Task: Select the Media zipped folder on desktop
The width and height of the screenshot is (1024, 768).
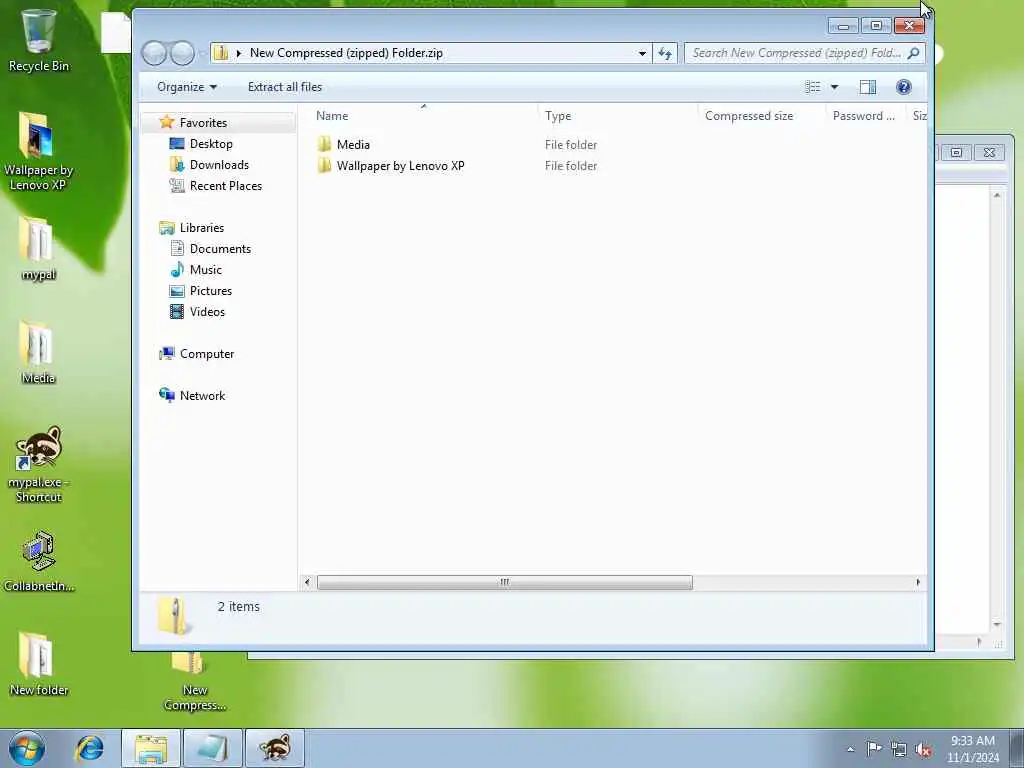Action: click(38, 351)
